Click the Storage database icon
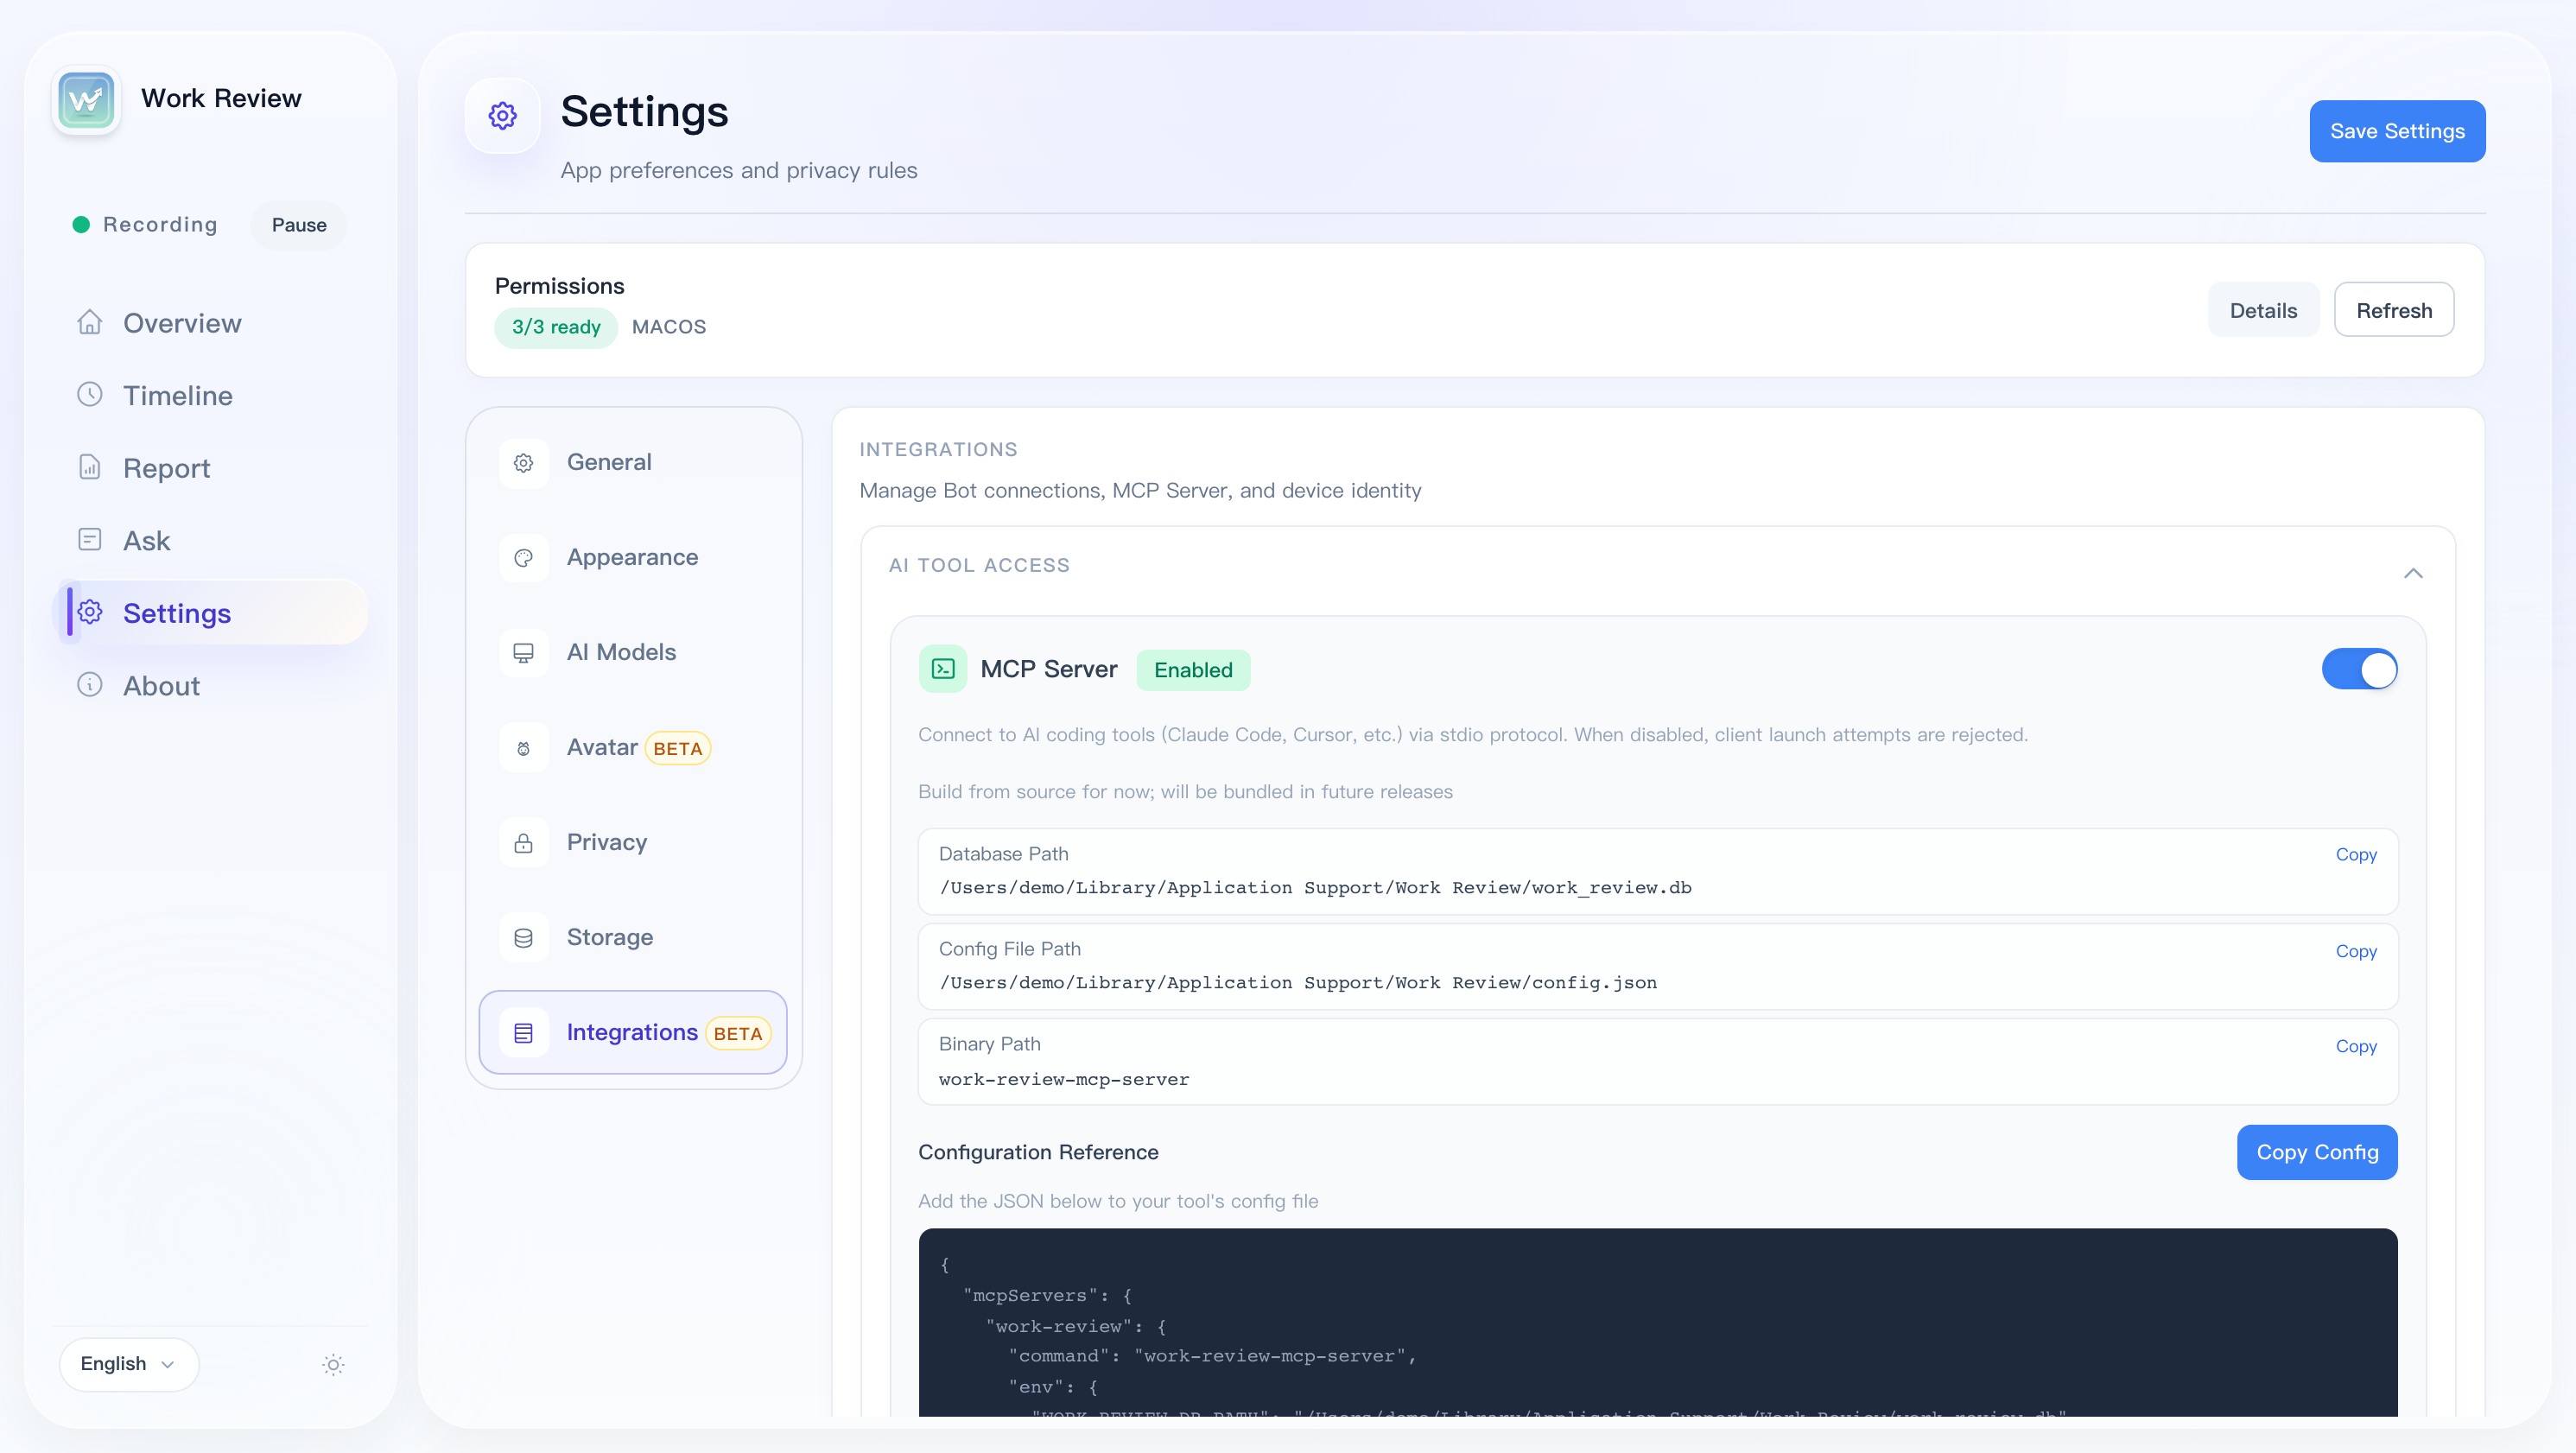The image size is (2576, 1453). click(523, 938)
